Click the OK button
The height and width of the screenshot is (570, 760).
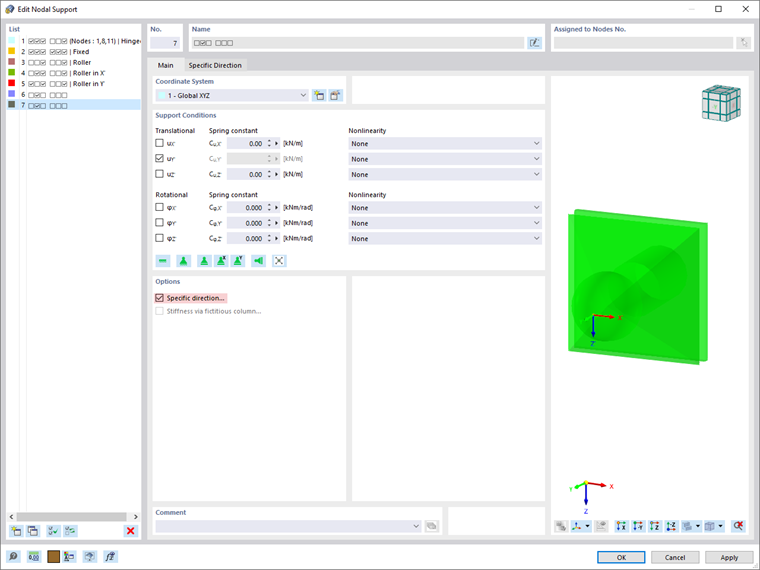621,557
